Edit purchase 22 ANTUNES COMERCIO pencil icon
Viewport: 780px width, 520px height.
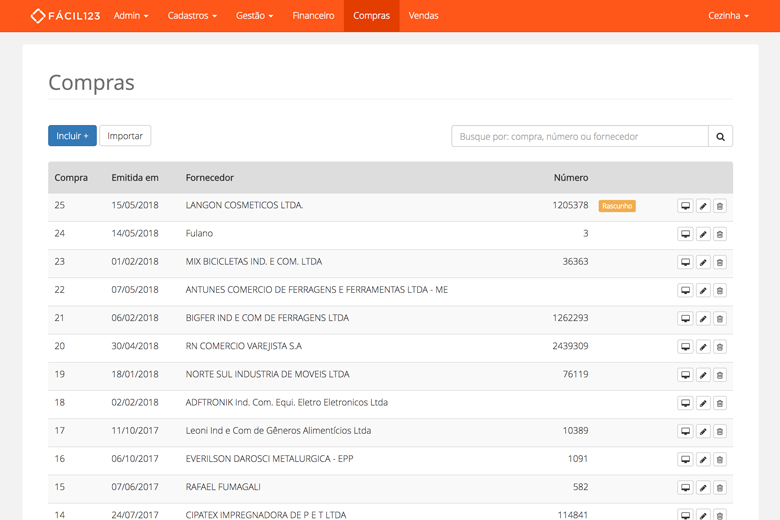[703, 290]
